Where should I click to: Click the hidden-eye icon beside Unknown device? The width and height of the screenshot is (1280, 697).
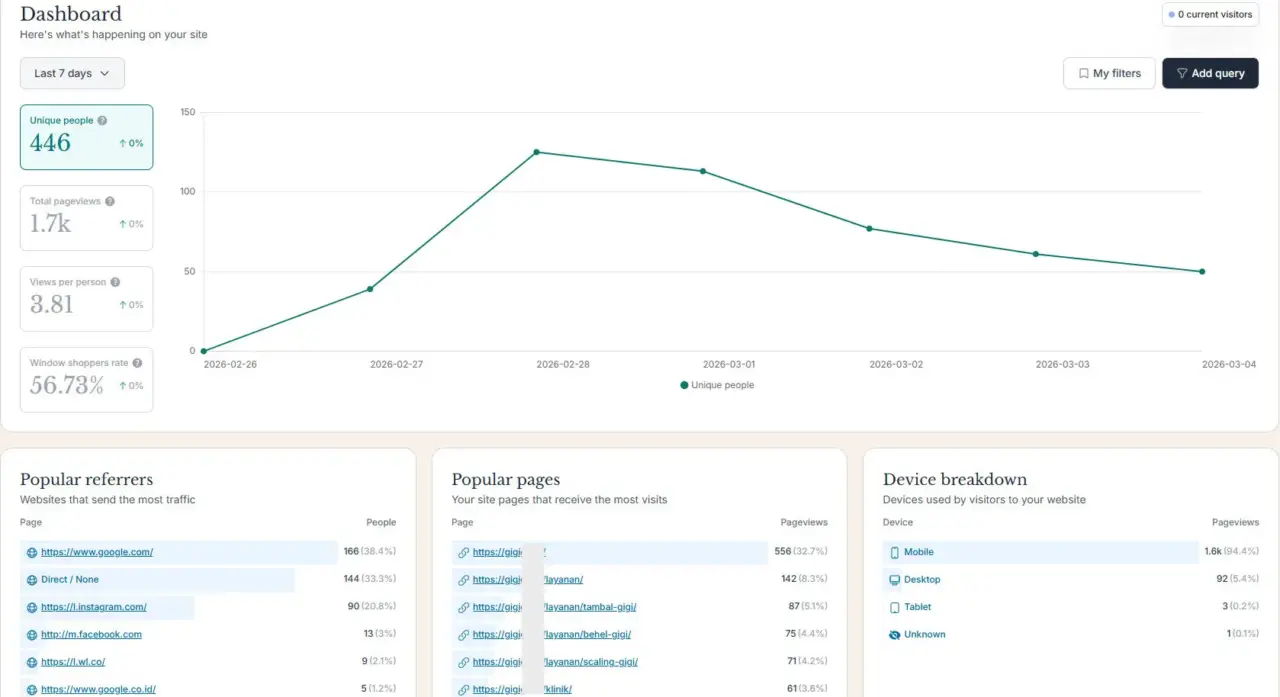[894, 634]
